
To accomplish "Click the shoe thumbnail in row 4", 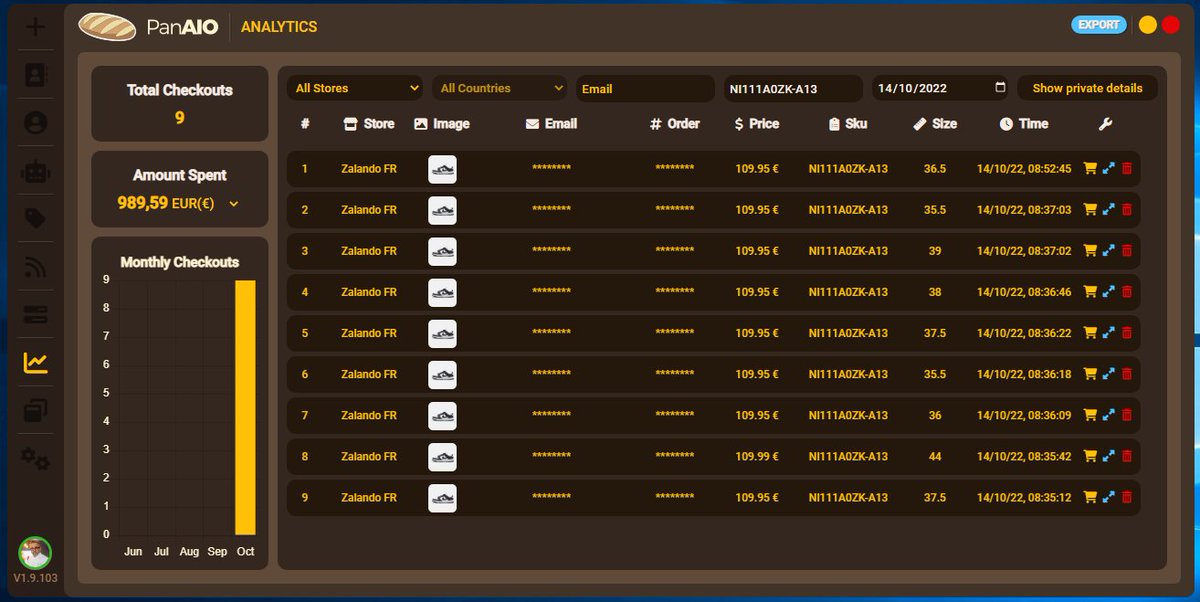I will coord(442,292).
